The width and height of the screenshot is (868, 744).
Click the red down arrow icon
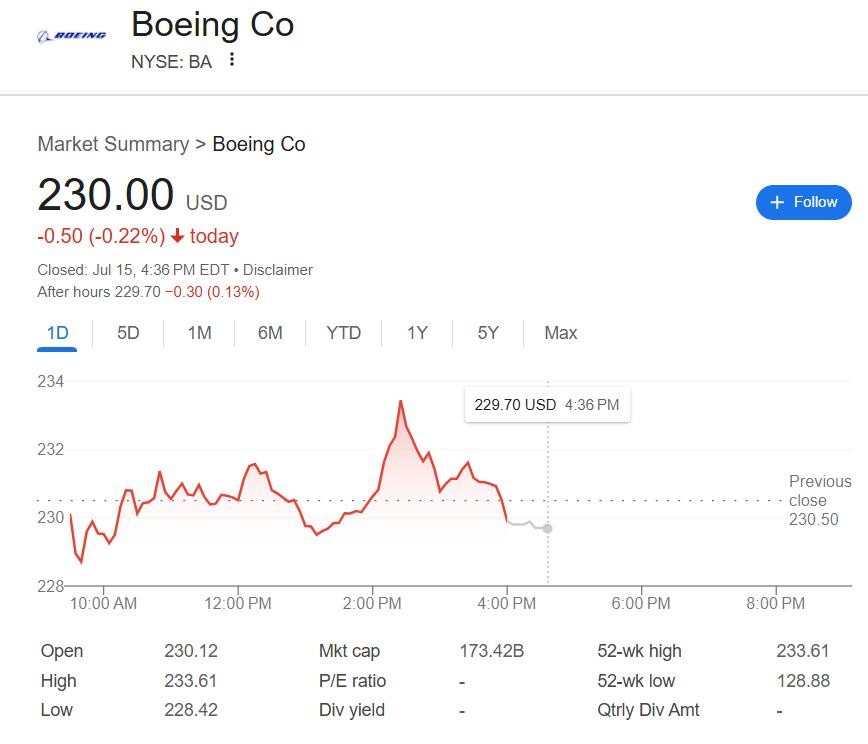(x=177, y=237)
